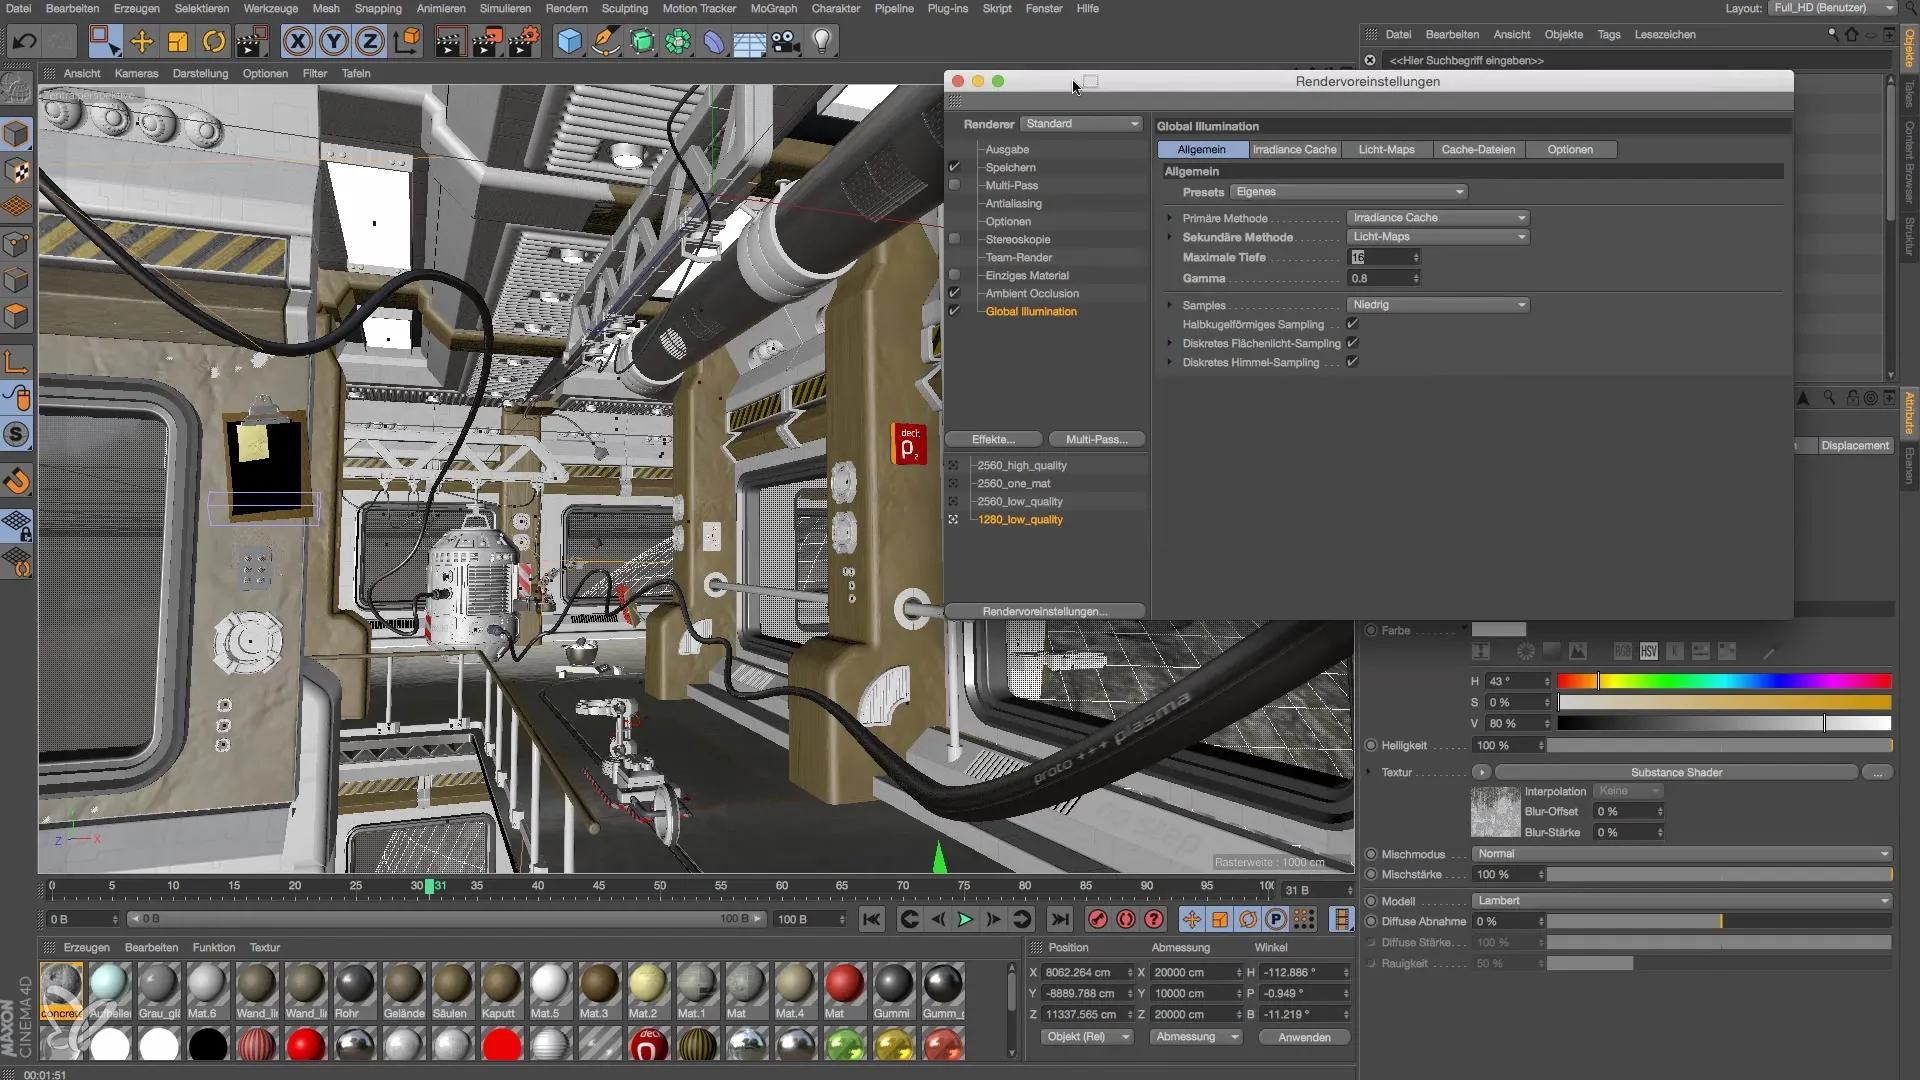Image resolution: width=1920 pixels, height=1080 pixels.
Task: Render active view clapperboard icon
Action: click(x=450, y=41)
